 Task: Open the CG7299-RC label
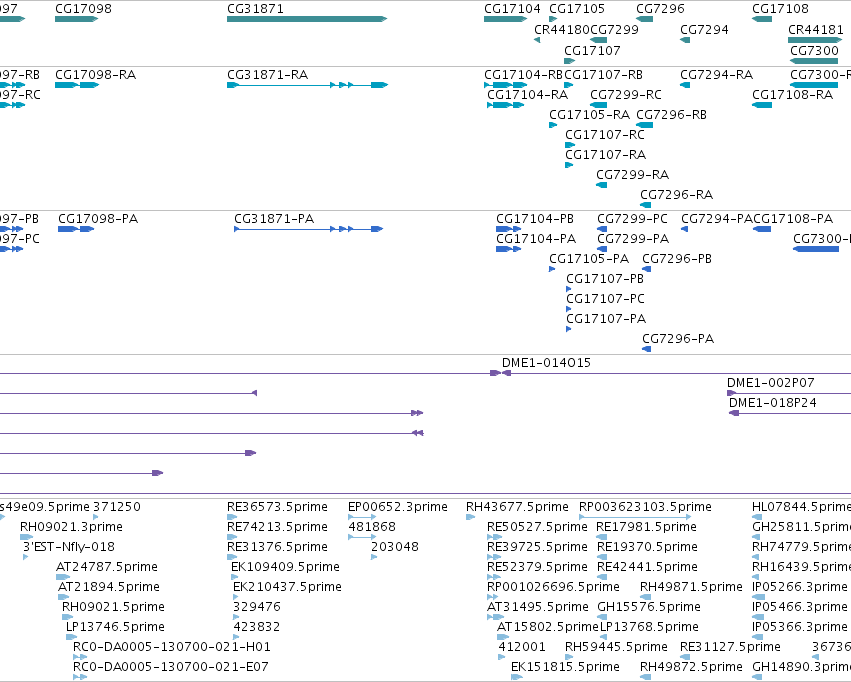[626, 94]
